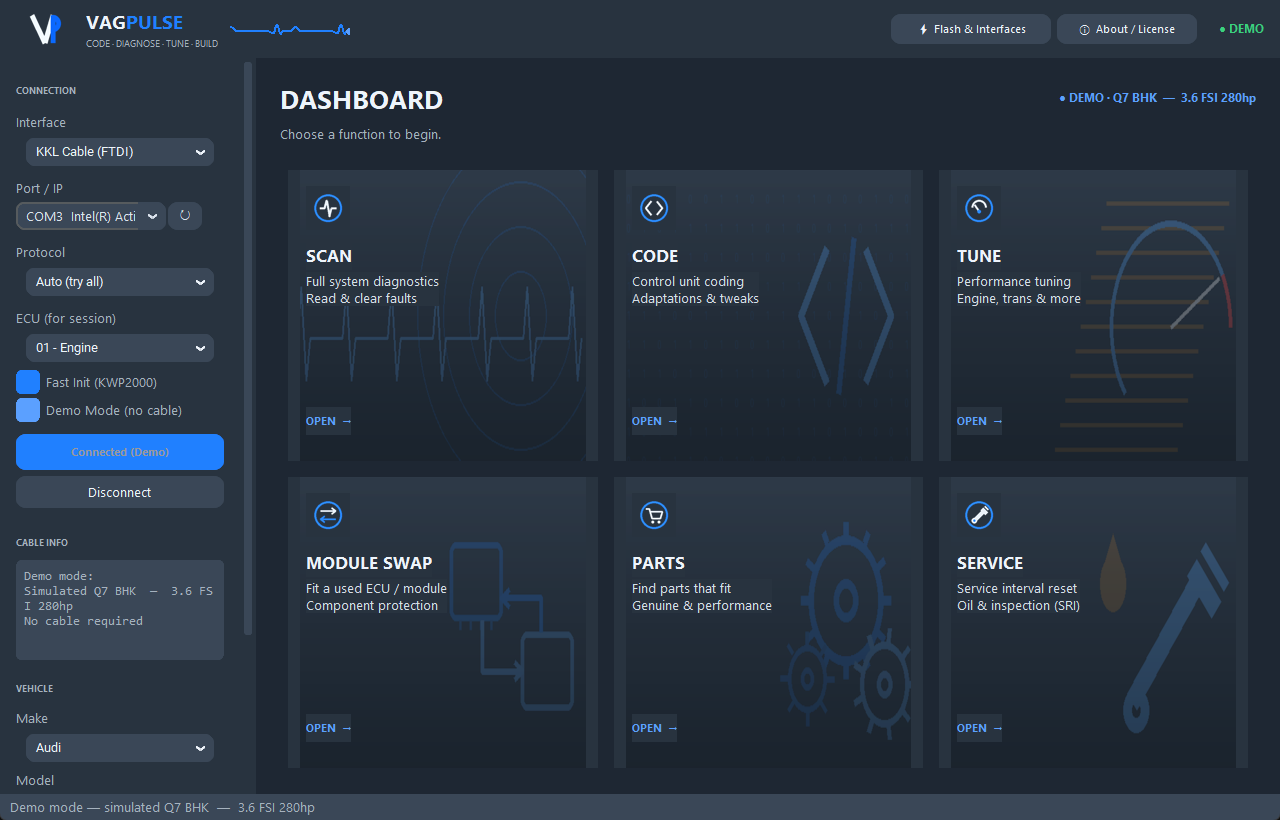The image size is (1280, 820).
Task: Click the Cable Info text box
Action: coord(120,610)
